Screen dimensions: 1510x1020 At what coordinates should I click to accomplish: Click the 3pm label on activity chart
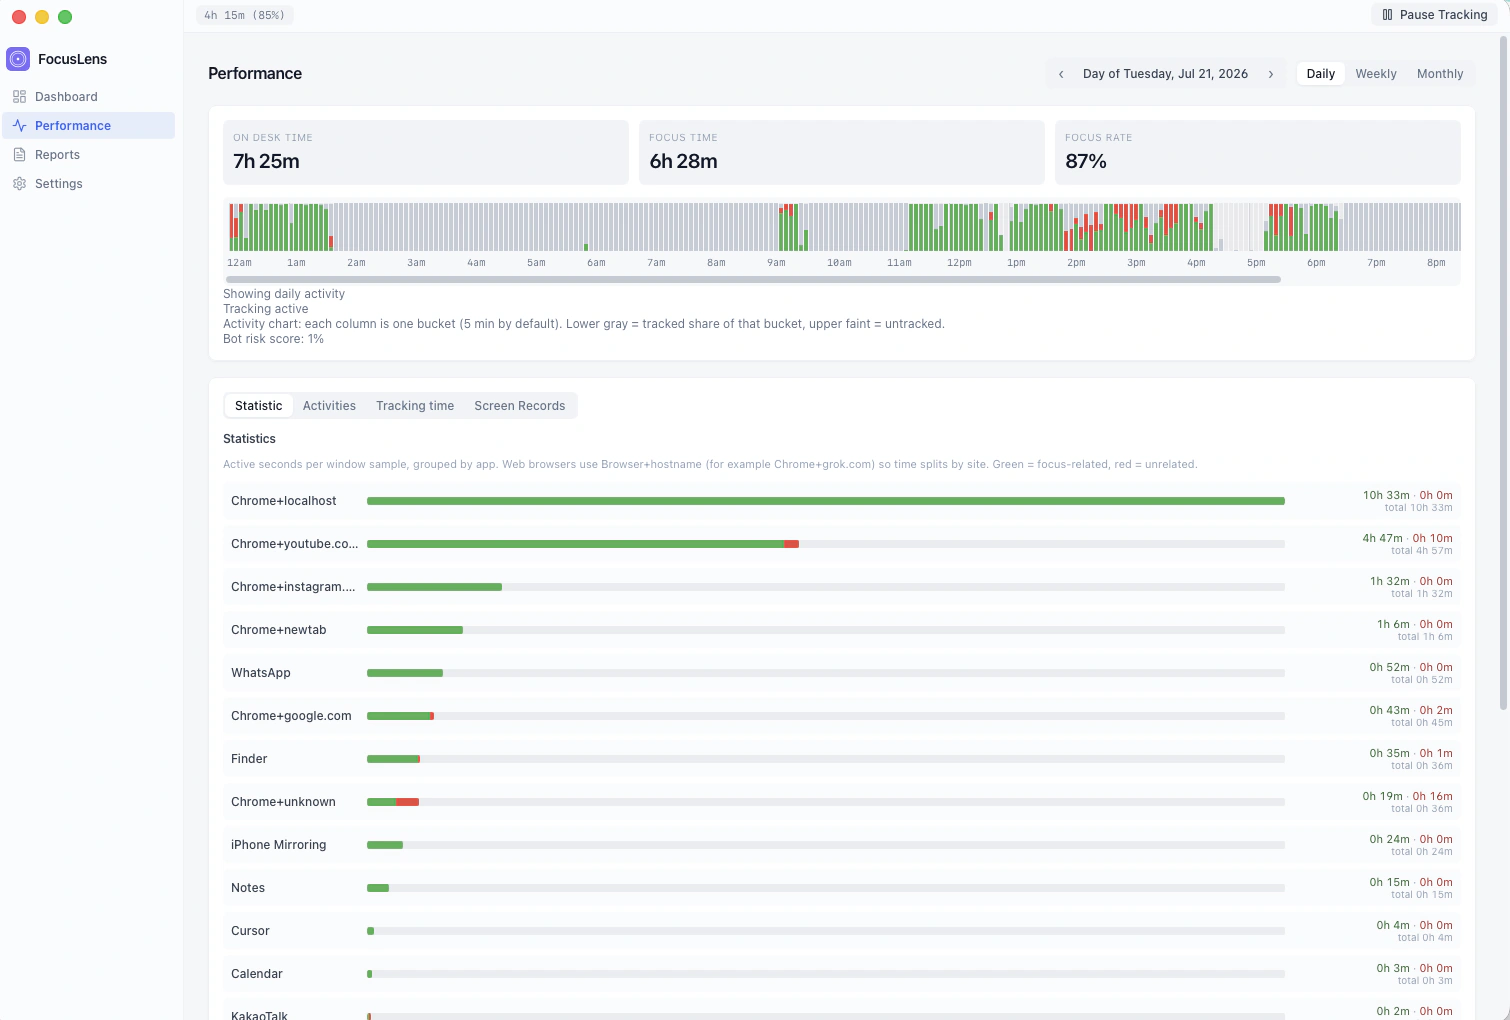point(1136,263)
